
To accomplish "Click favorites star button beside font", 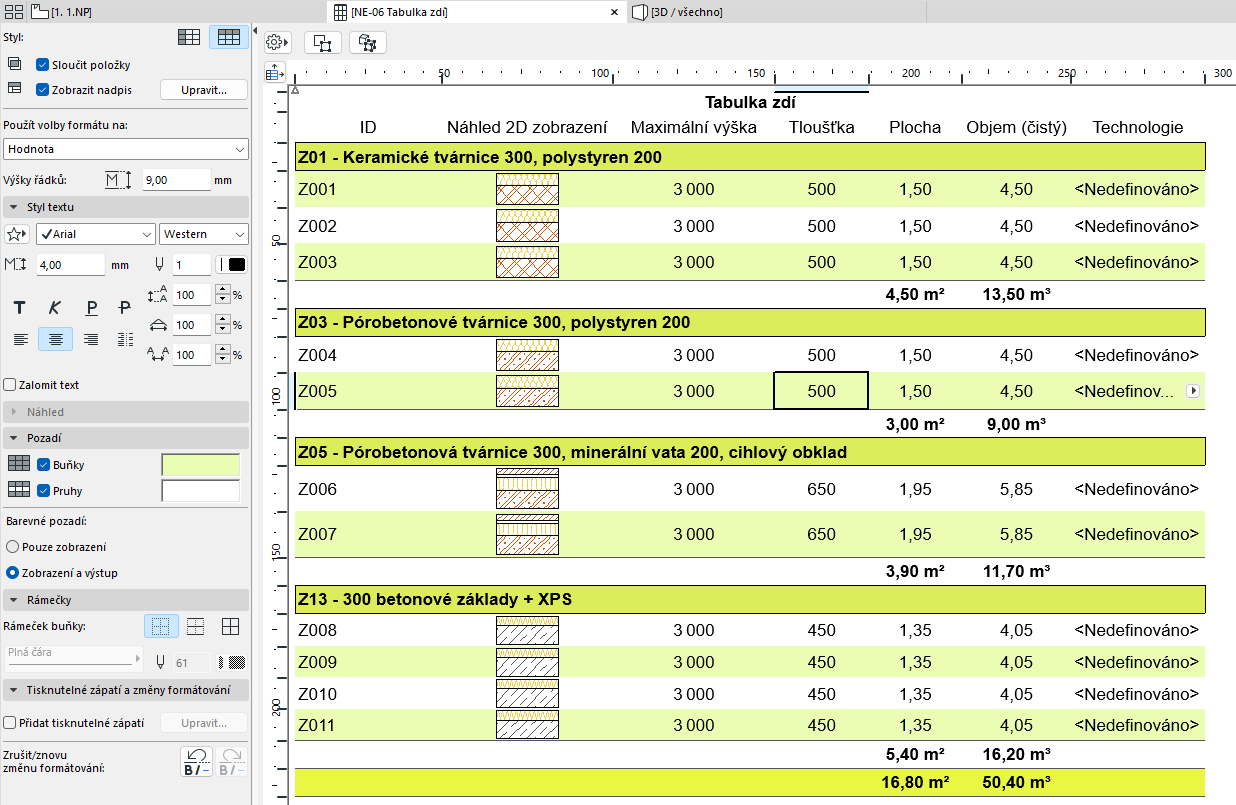I will coord(17,234).
